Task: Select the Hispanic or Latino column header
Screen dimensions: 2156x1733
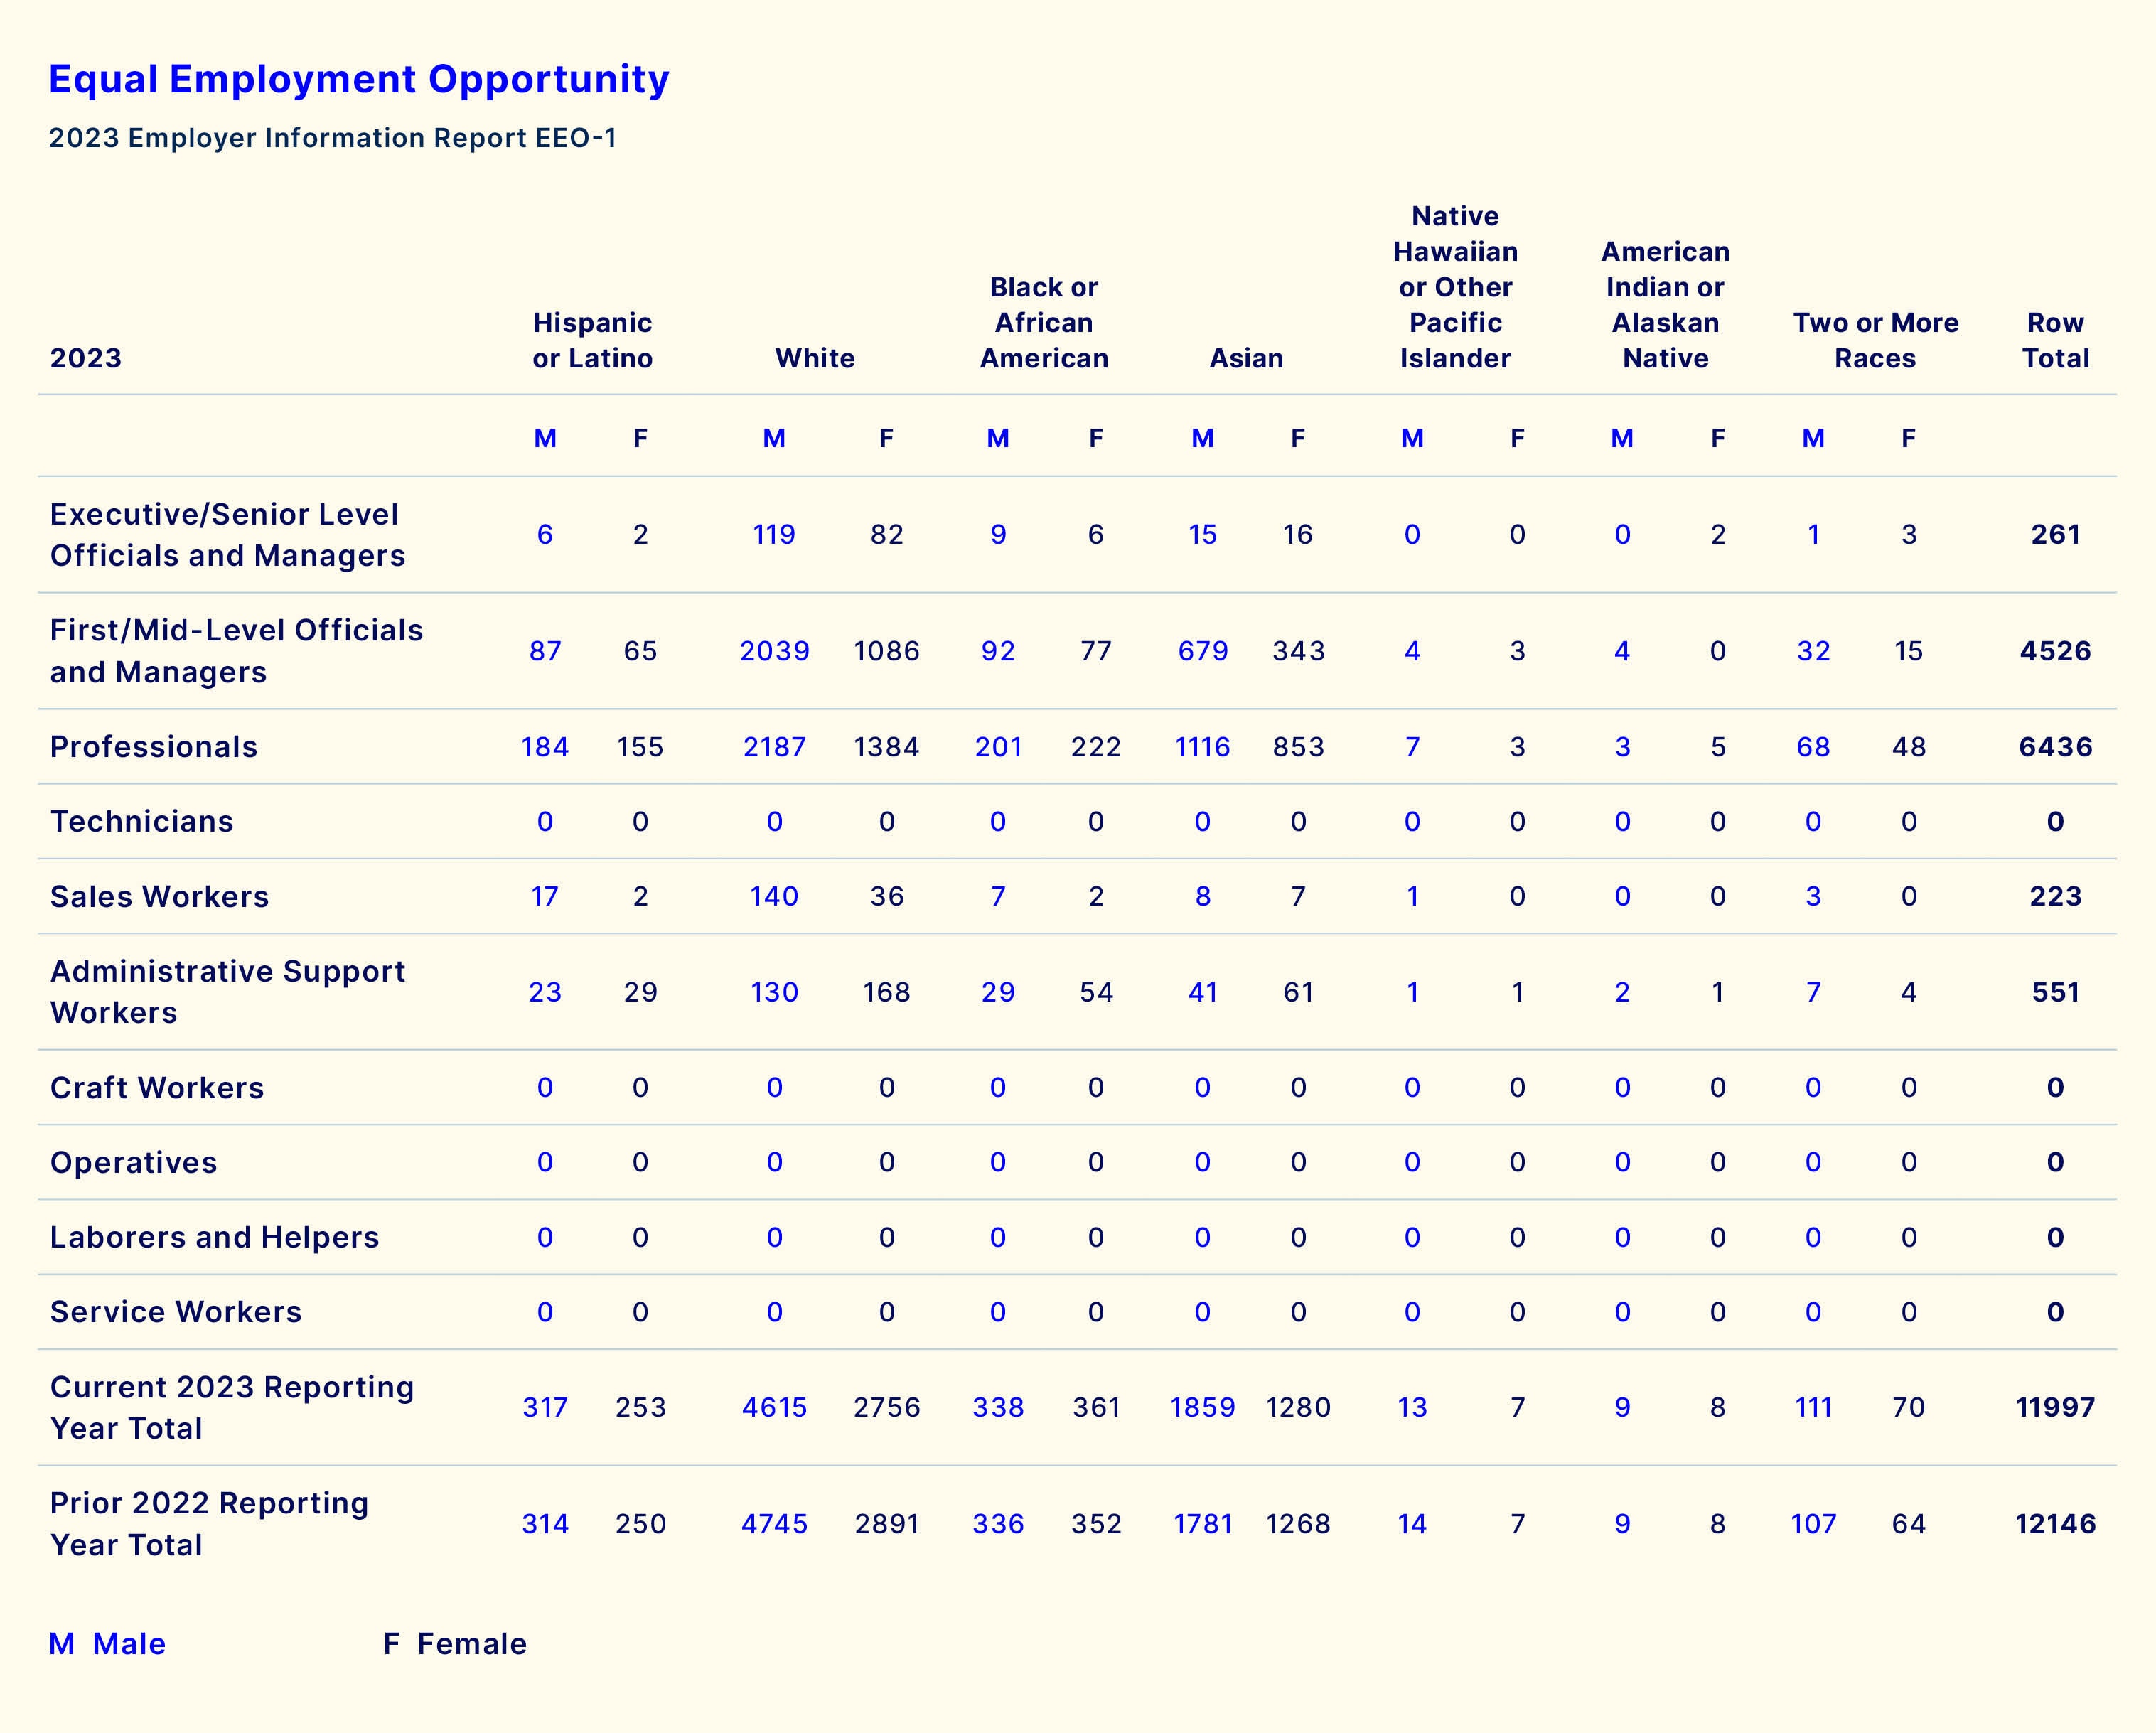Action: pos(592,340)
